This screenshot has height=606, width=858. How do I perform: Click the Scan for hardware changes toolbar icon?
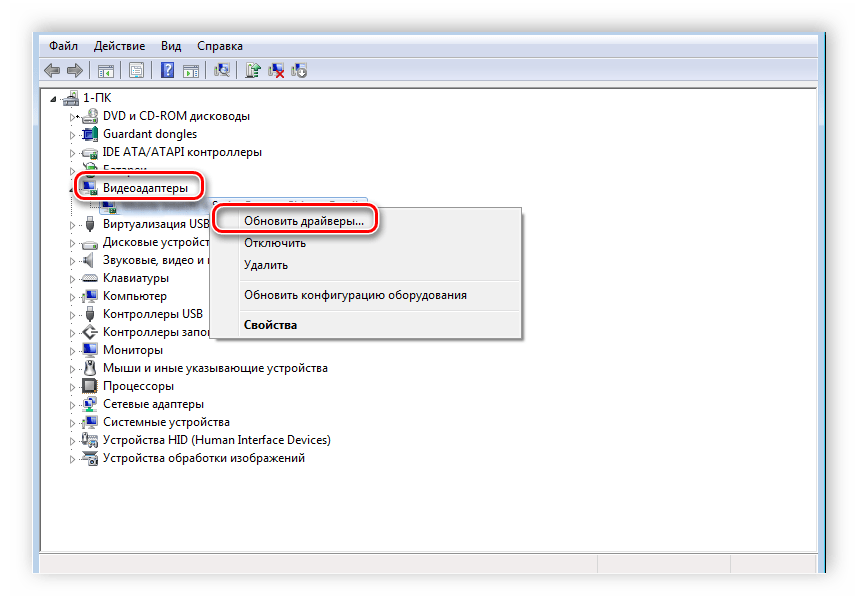[x=222, y=70]
